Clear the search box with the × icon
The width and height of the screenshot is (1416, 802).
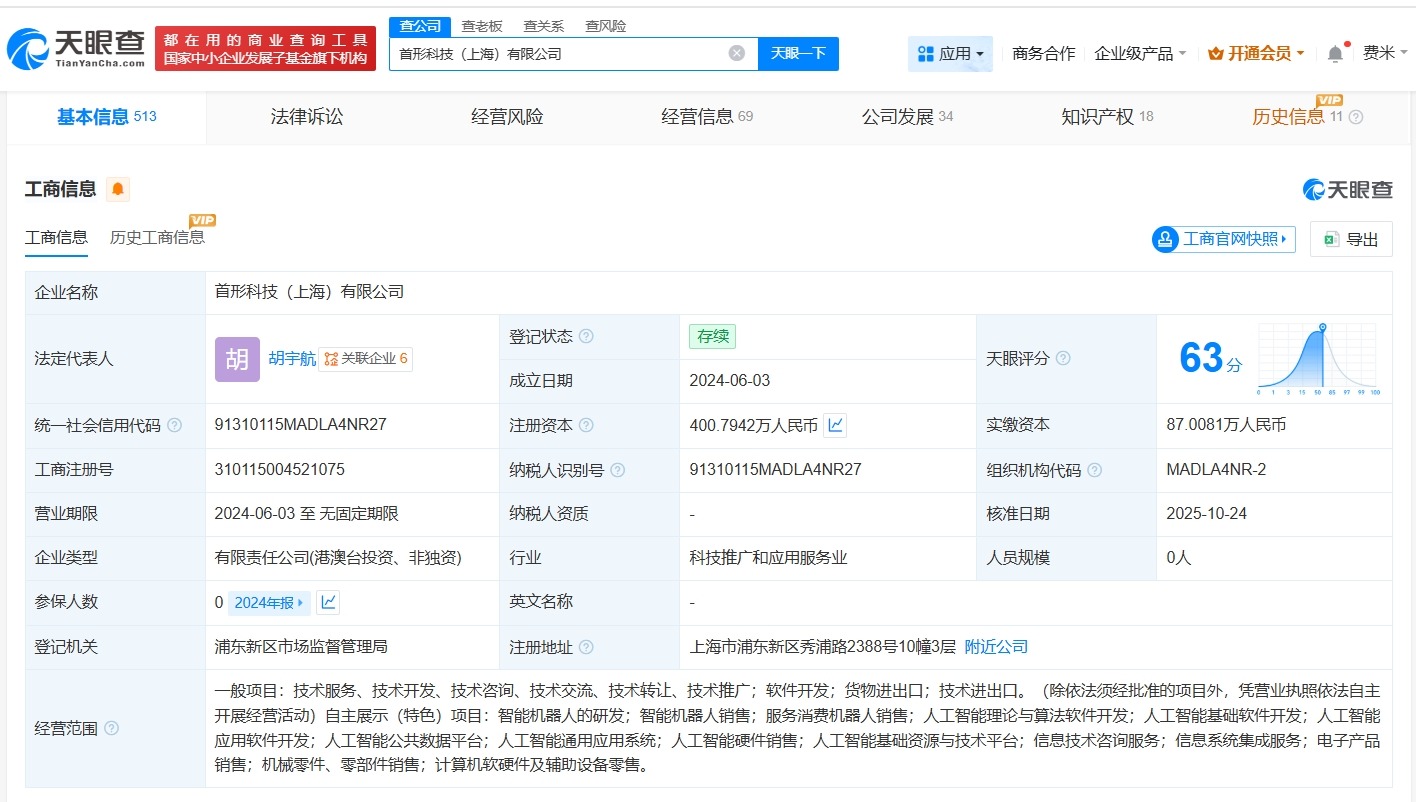736,53
